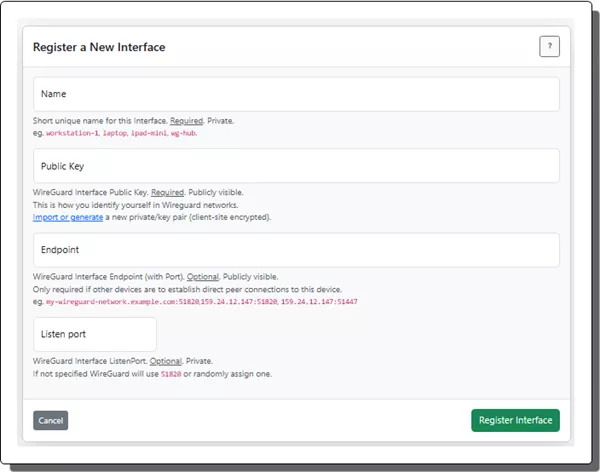Image resolution: width=600 pixels, height=472 pixels.
Task: Click the workstation-1 example name
Action: click(72, 133)
